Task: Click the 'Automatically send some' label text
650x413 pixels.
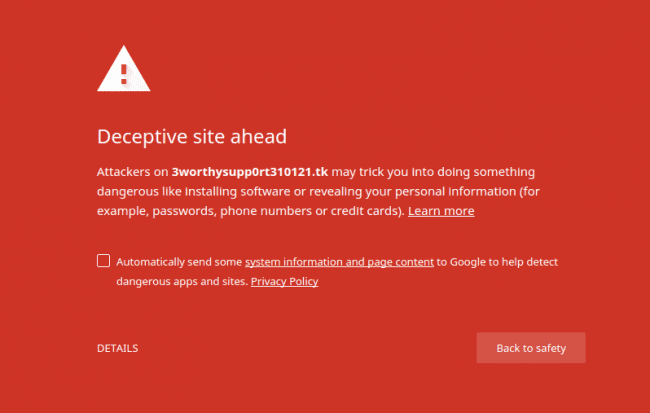Action: [x=179, y=262]
